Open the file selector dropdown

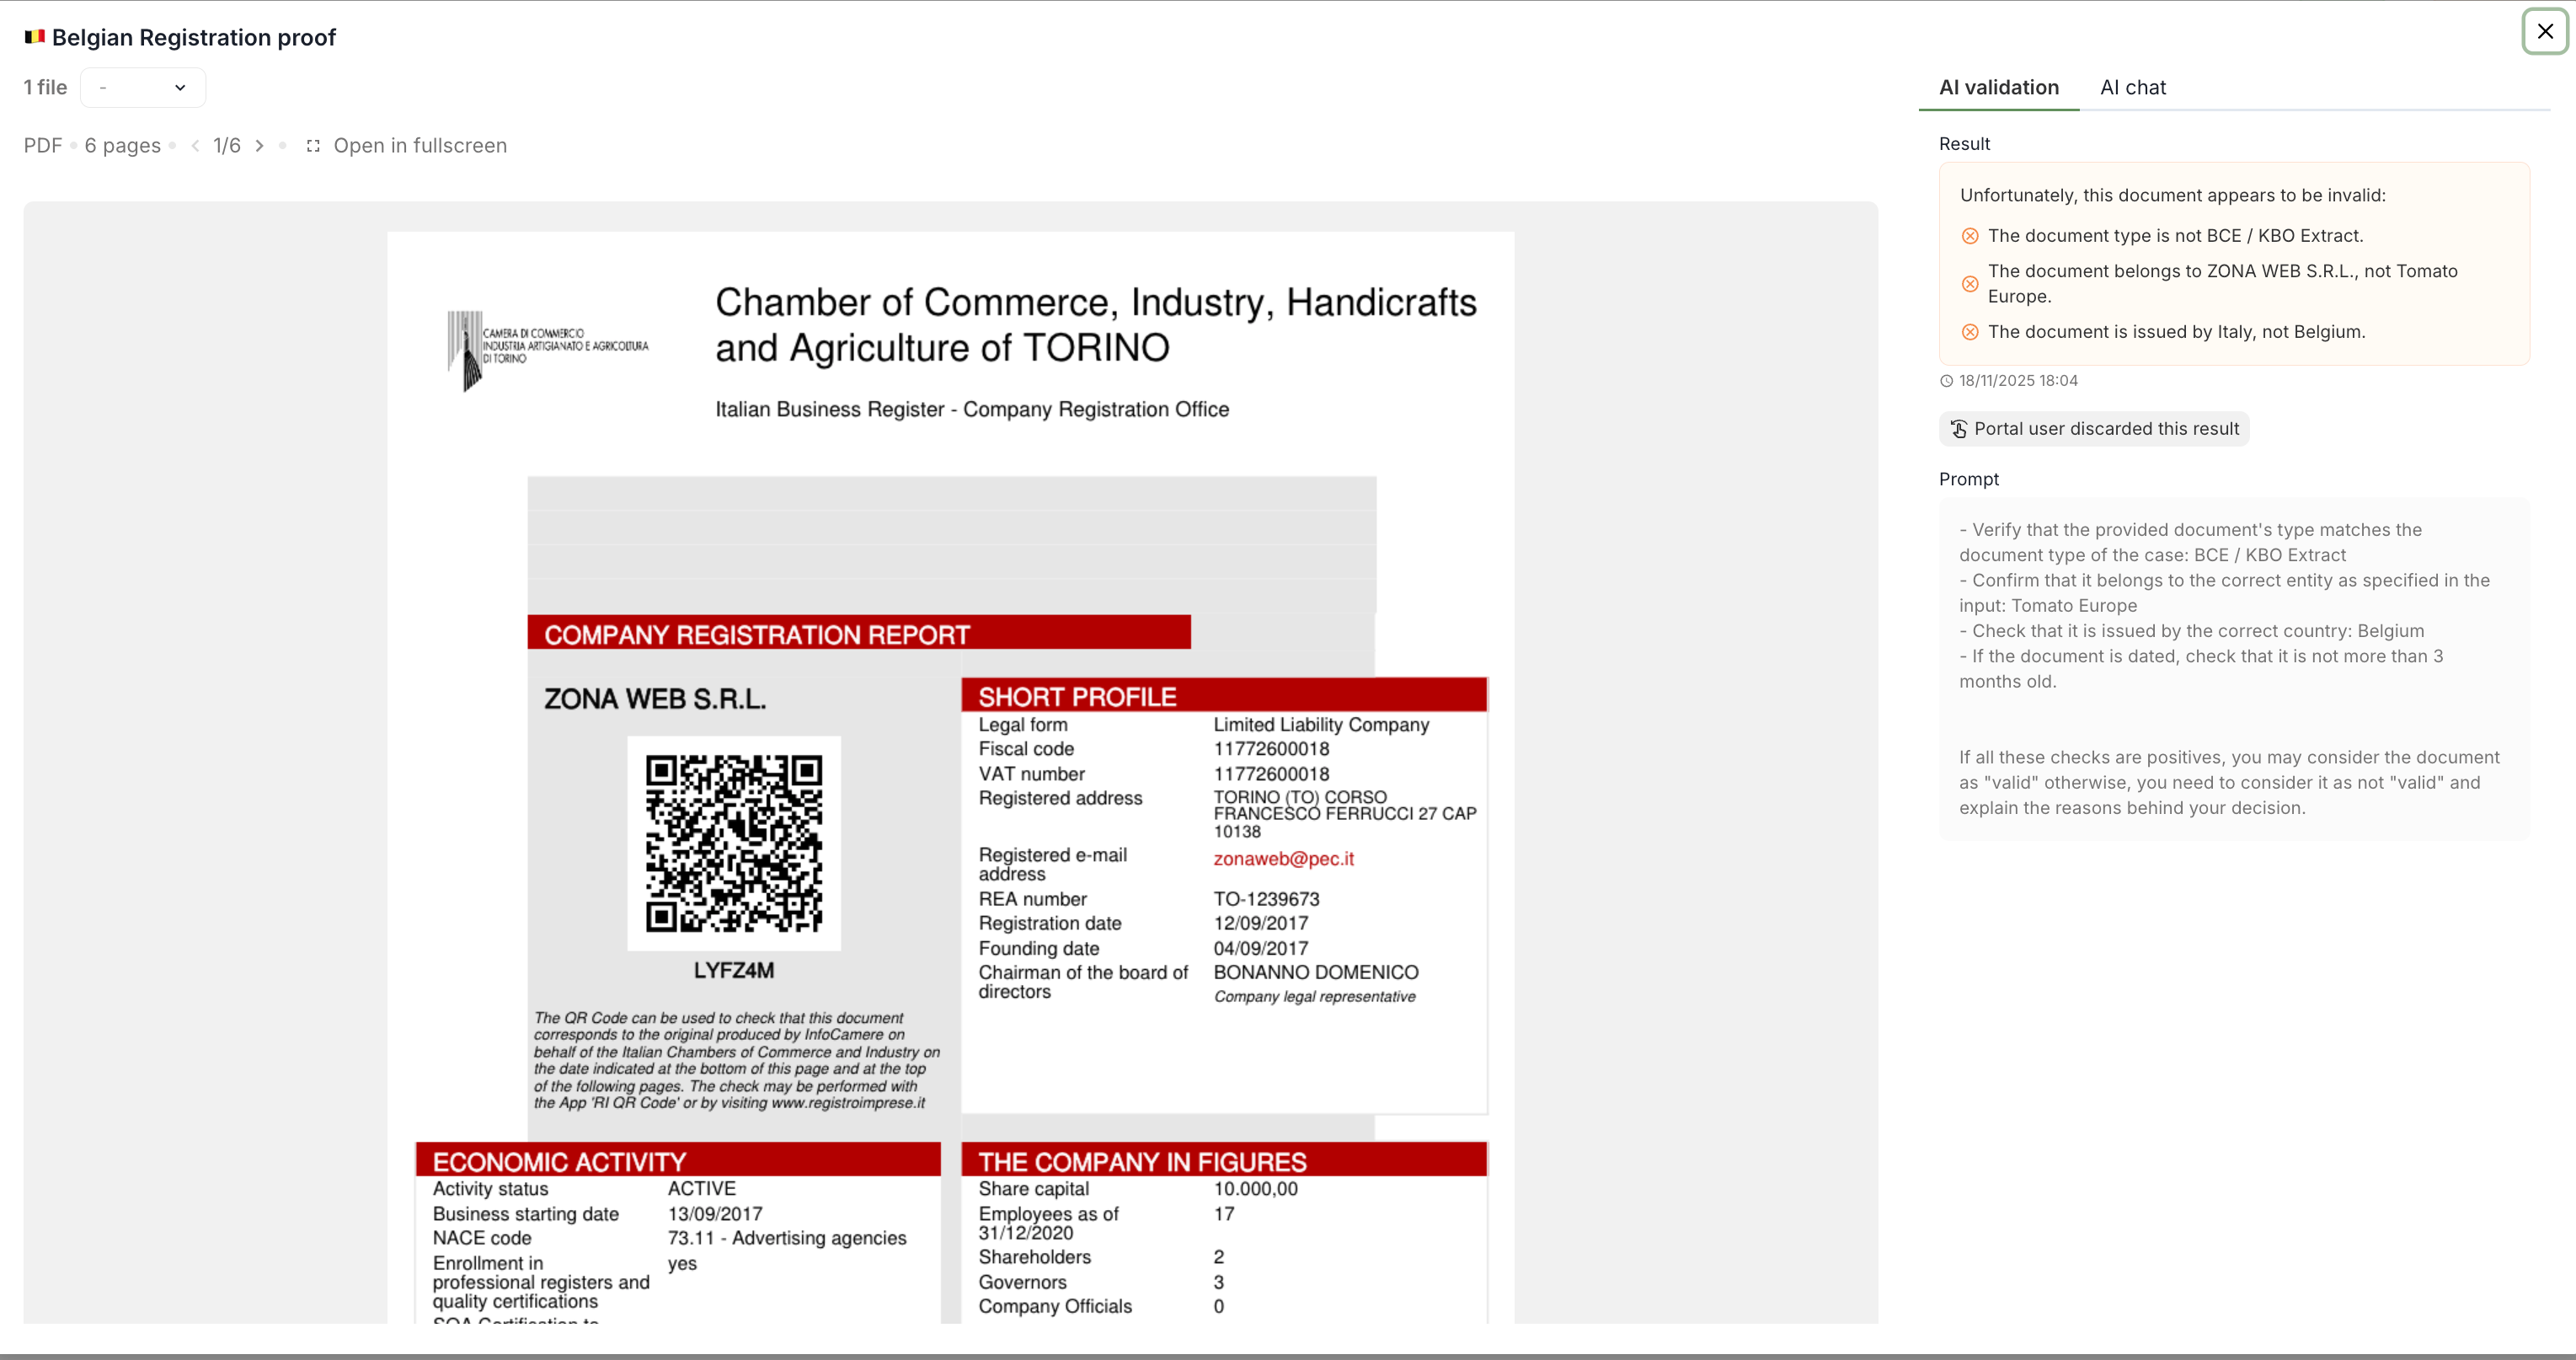pyautogui.click(x=143, y=88)
